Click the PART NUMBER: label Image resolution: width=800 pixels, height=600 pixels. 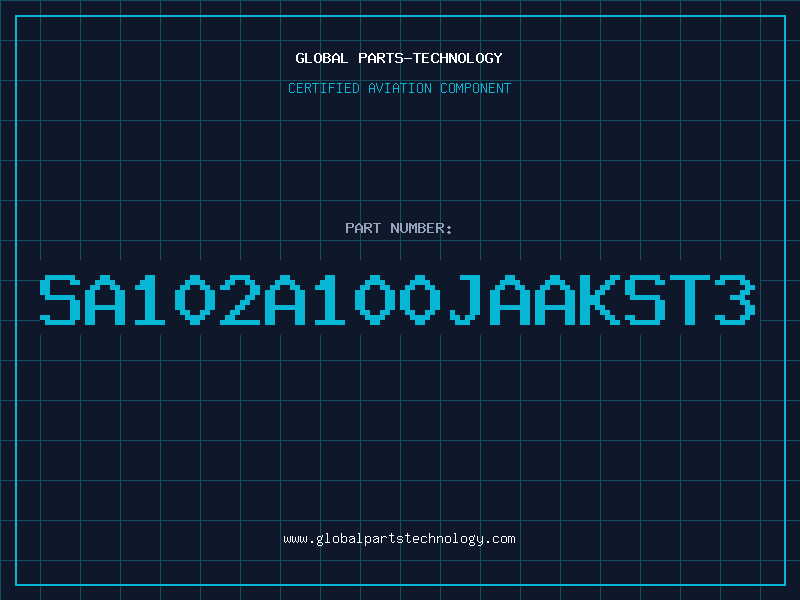click(399, 228)
